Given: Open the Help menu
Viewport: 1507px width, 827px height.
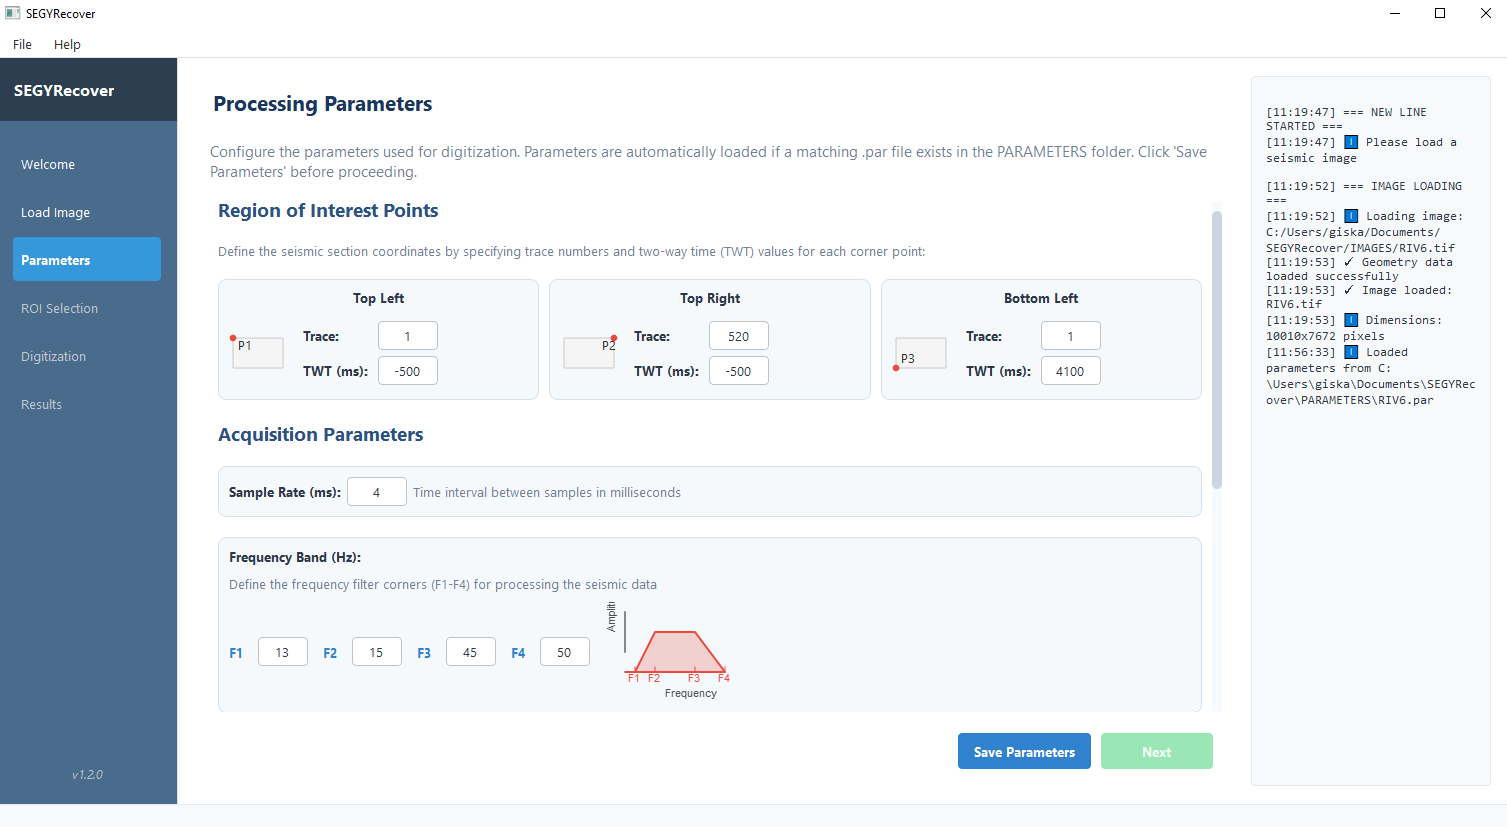Looking at the screenshot, I should [x=67, y=44].
